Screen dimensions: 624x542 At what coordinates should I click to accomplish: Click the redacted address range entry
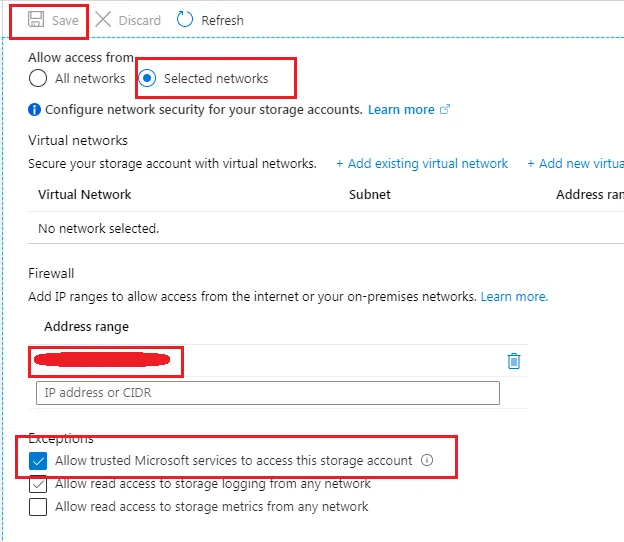(x=102, y=360)
